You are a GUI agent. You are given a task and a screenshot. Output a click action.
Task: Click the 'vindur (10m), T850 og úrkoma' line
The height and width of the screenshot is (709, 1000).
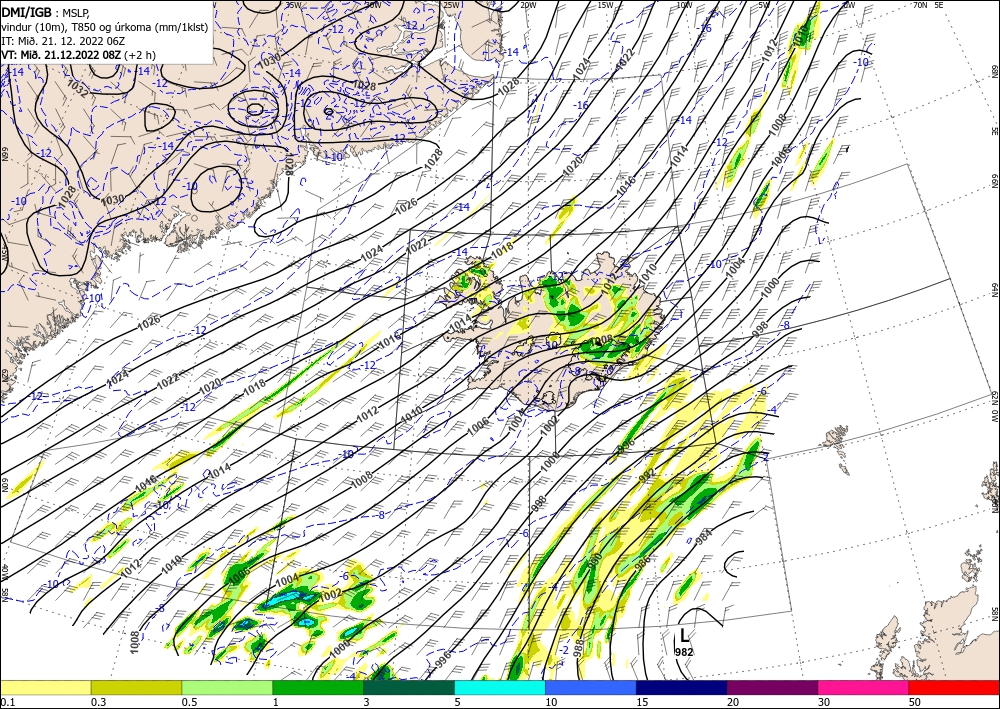point(105,26)
